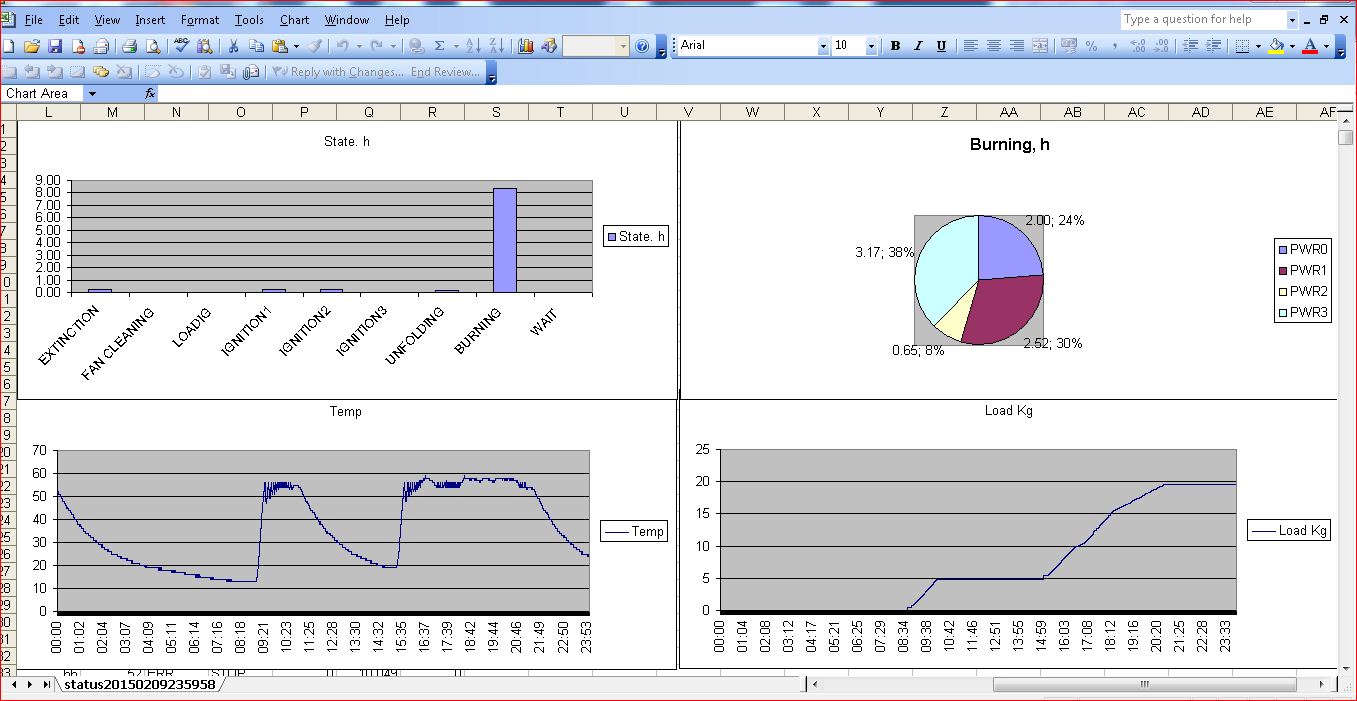Viewport: 1357px width, 701px height.
Task: Click the Save icon in the toolbar
Action: point(55,46)
